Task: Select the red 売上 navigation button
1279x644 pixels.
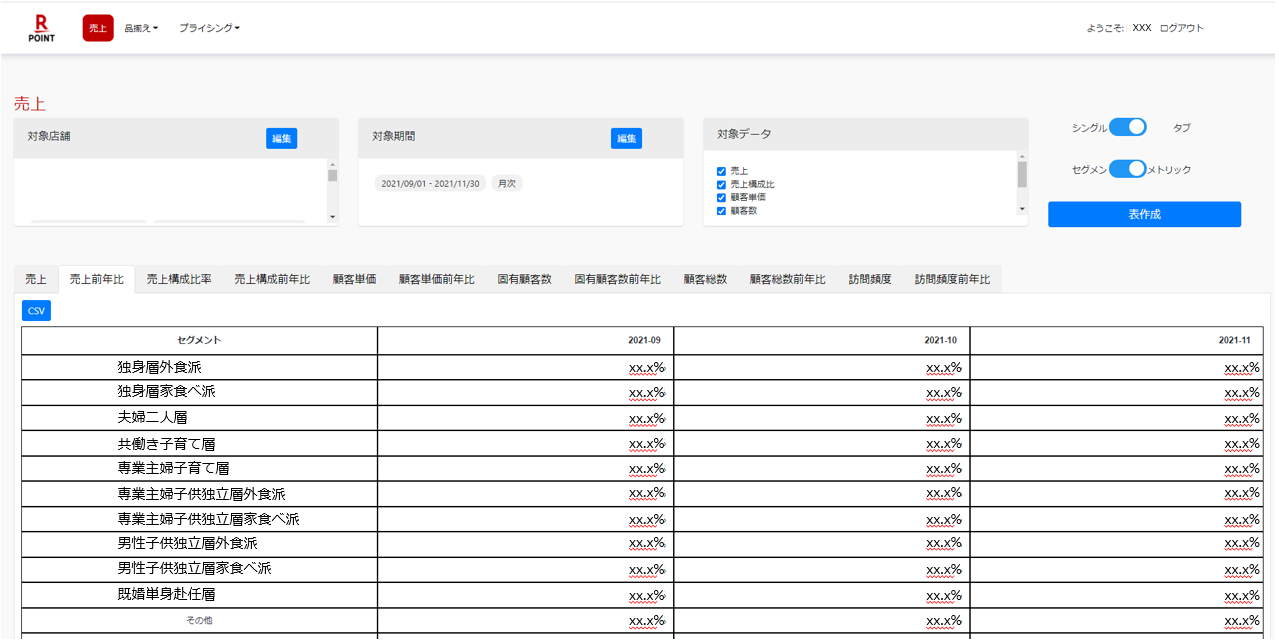Action: [98, 28]
